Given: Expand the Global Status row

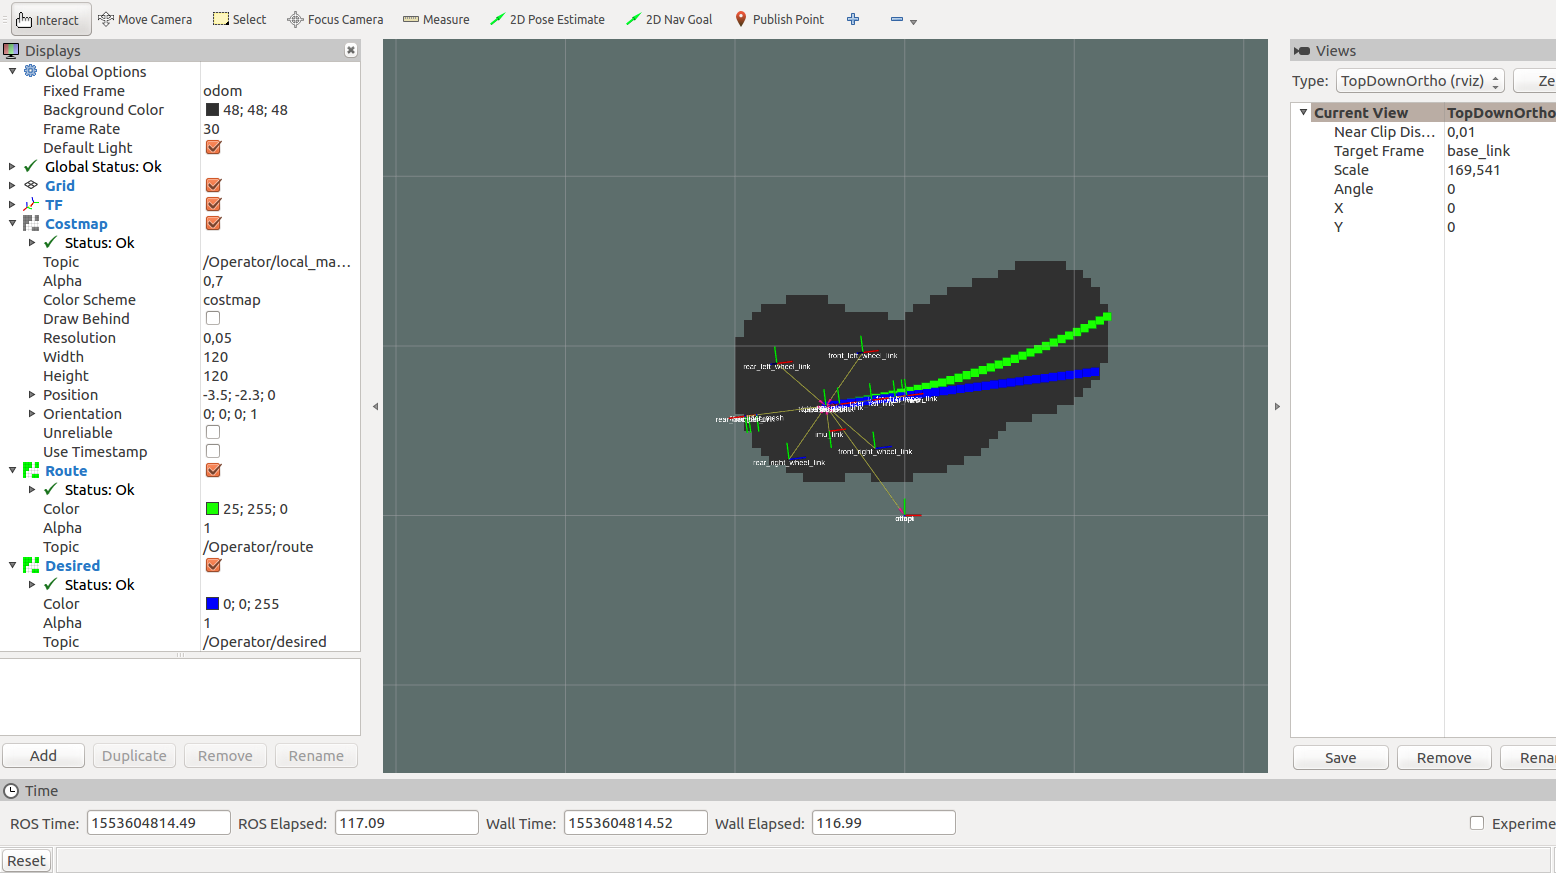Looking at the screenshot, I should [x=12, y=166].
